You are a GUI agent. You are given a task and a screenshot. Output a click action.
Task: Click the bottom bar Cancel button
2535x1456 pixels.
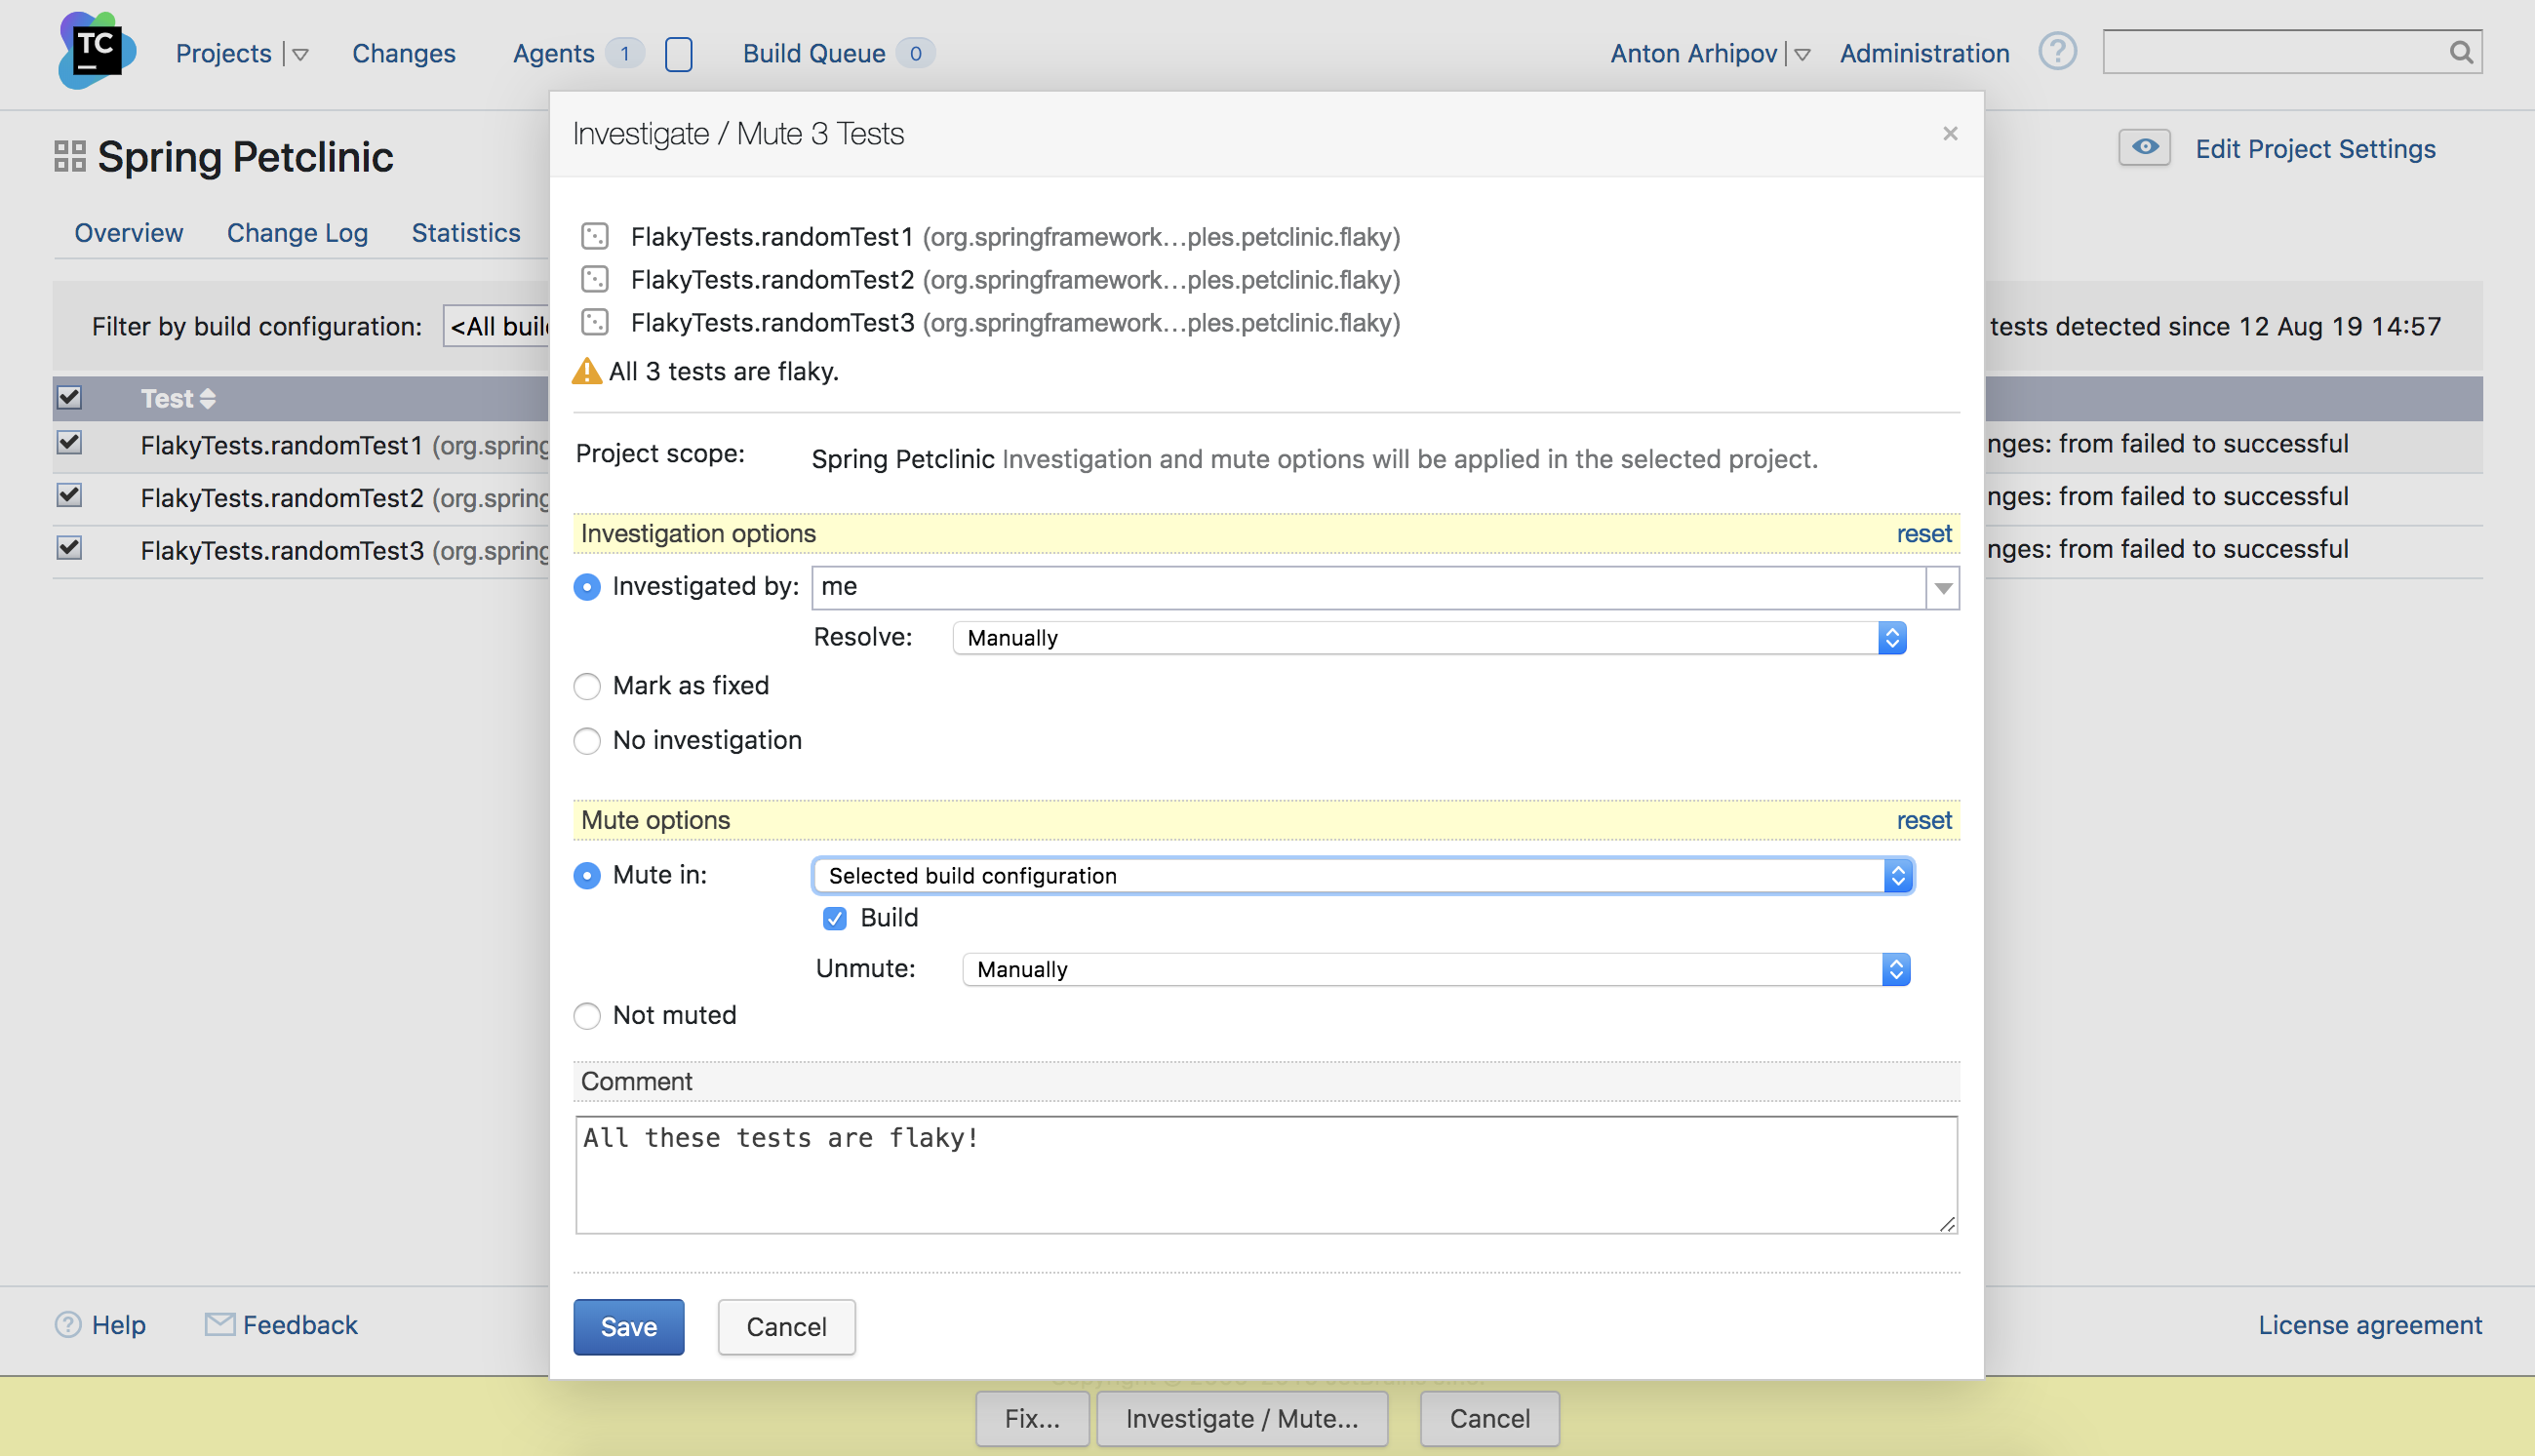[x=1490, y=1419]
